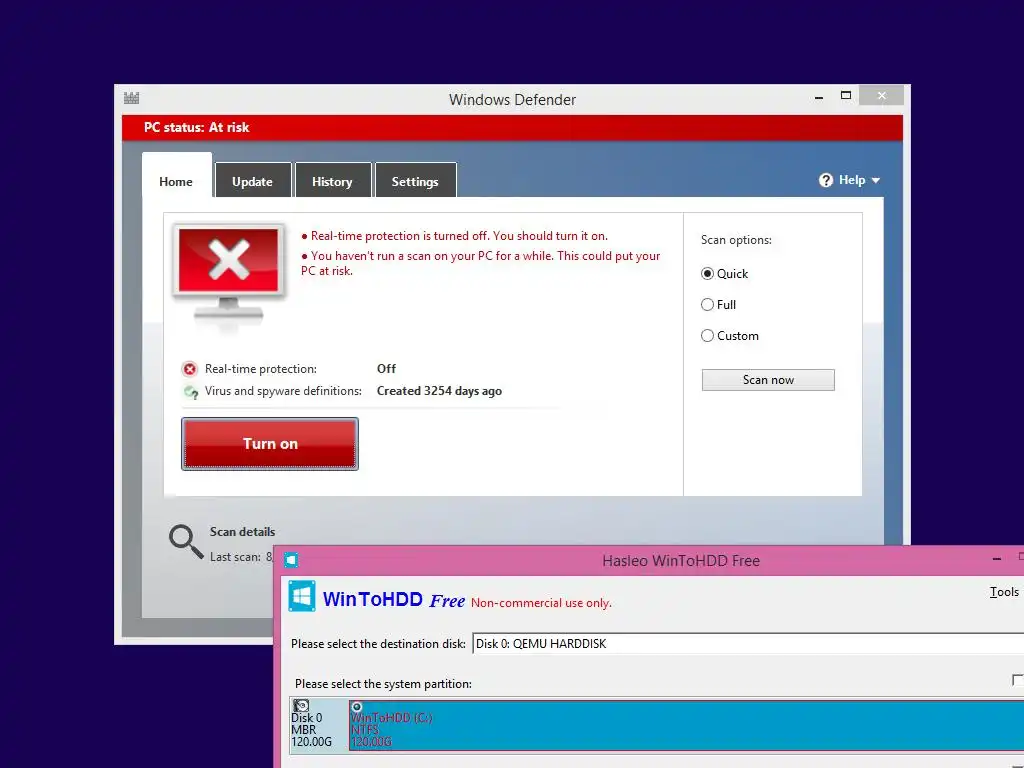Select WinToHDD (C:) partition radio button
This screenshot has width=1024, height=768.
click(x=357, y=707)
